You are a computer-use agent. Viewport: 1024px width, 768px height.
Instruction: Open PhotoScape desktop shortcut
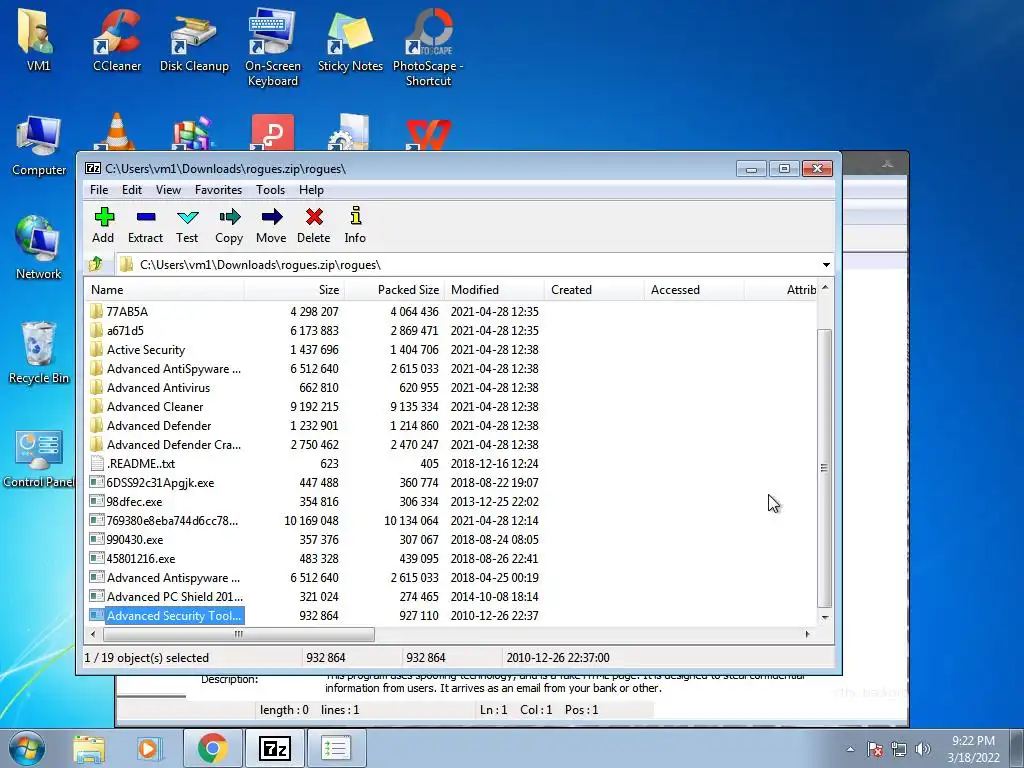[x=428, y=48]
